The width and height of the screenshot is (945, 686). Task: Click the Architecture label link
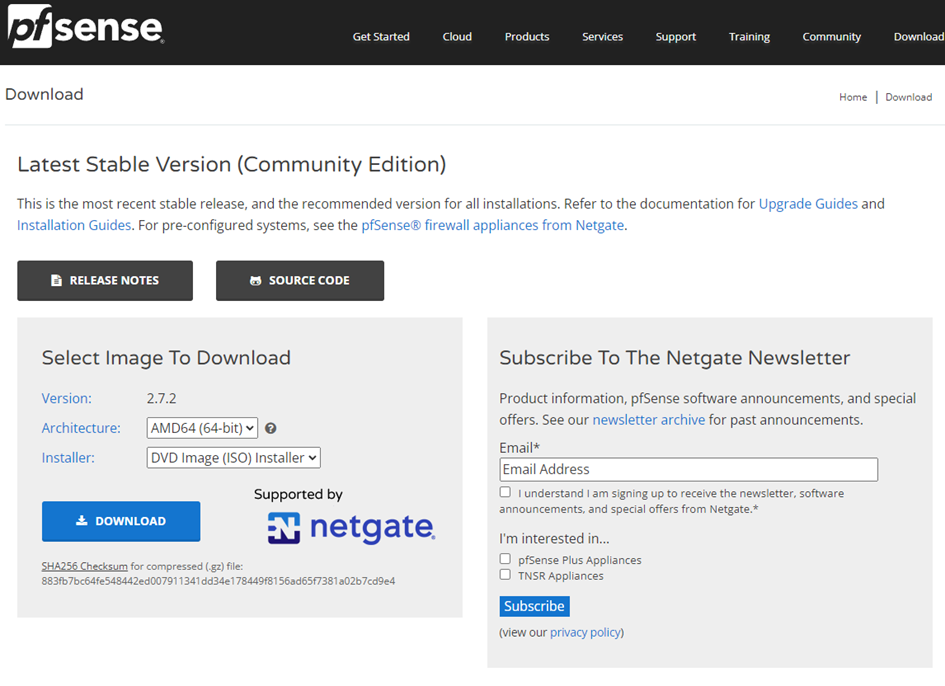tap(81, 428)
